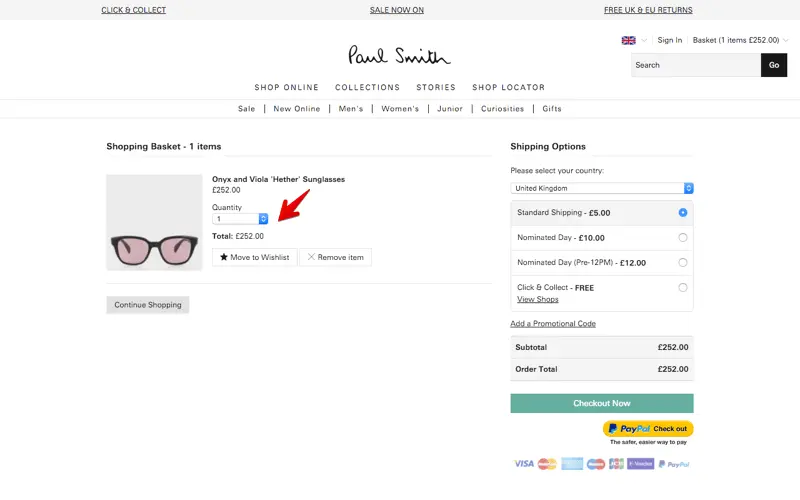The width and height of the screenshot is (800, 500).
Task: Open the Women's category
Action: tap(400, 109)
